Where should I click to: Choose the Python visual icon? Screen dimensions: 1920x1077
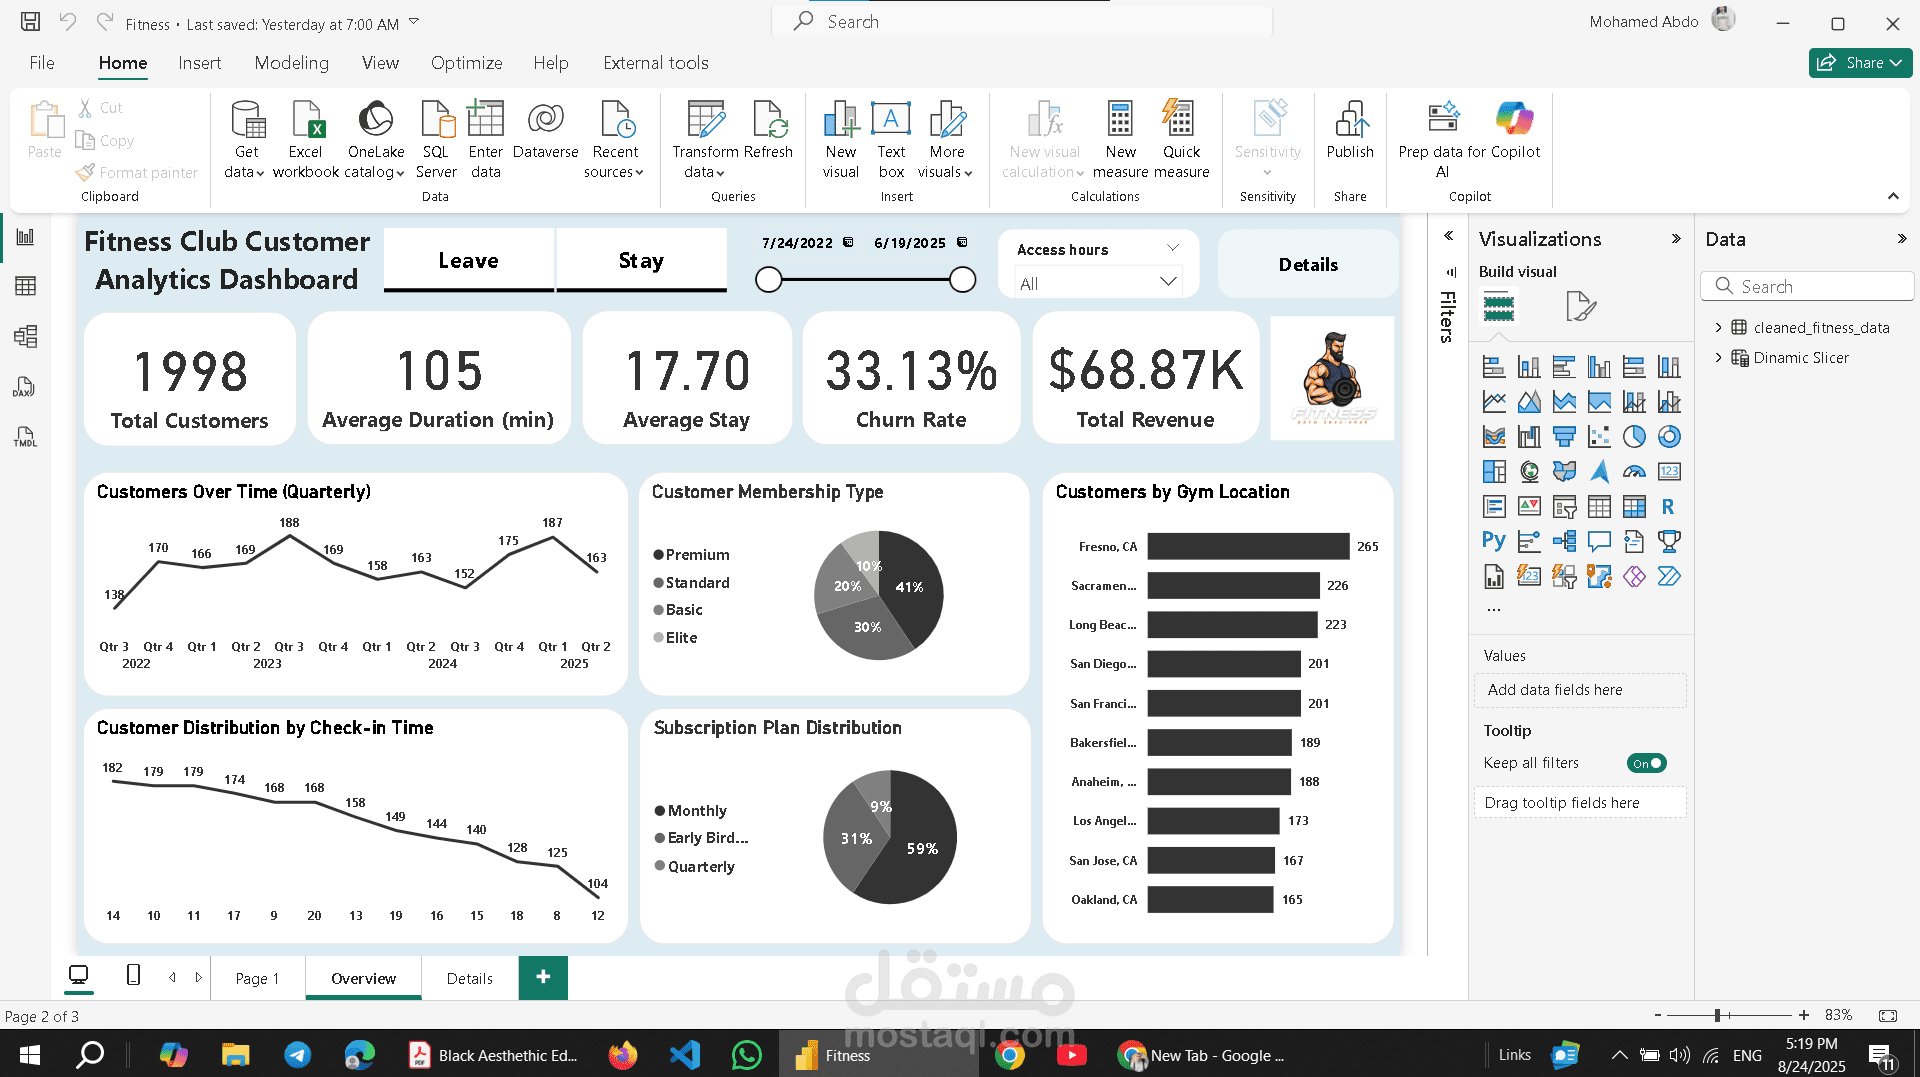click(1493, 541)
